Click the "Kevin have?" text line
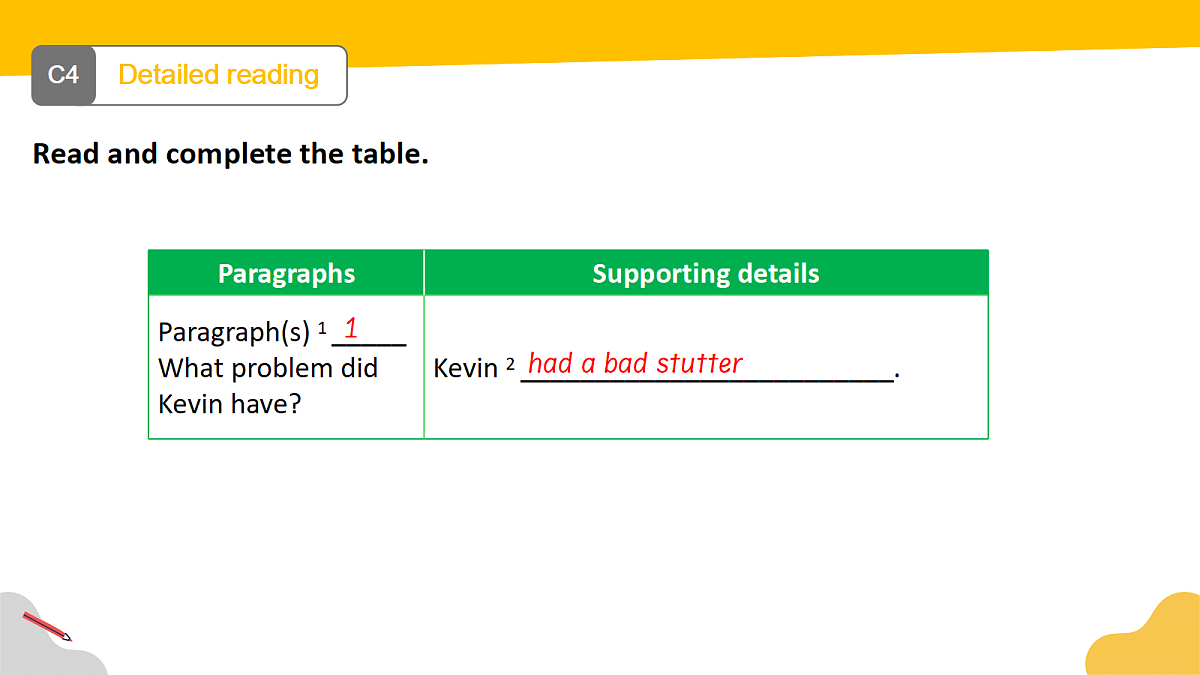Image resolution: width=1200 pixels, height=675 pixels. pyautogui.click(x=230, y=405)
